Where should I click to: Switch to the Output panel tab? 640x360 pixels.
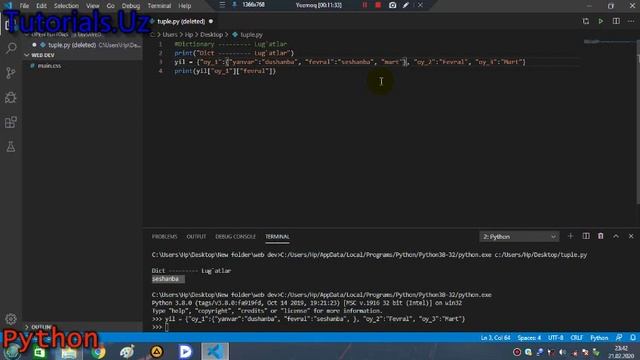coord(196,236)
